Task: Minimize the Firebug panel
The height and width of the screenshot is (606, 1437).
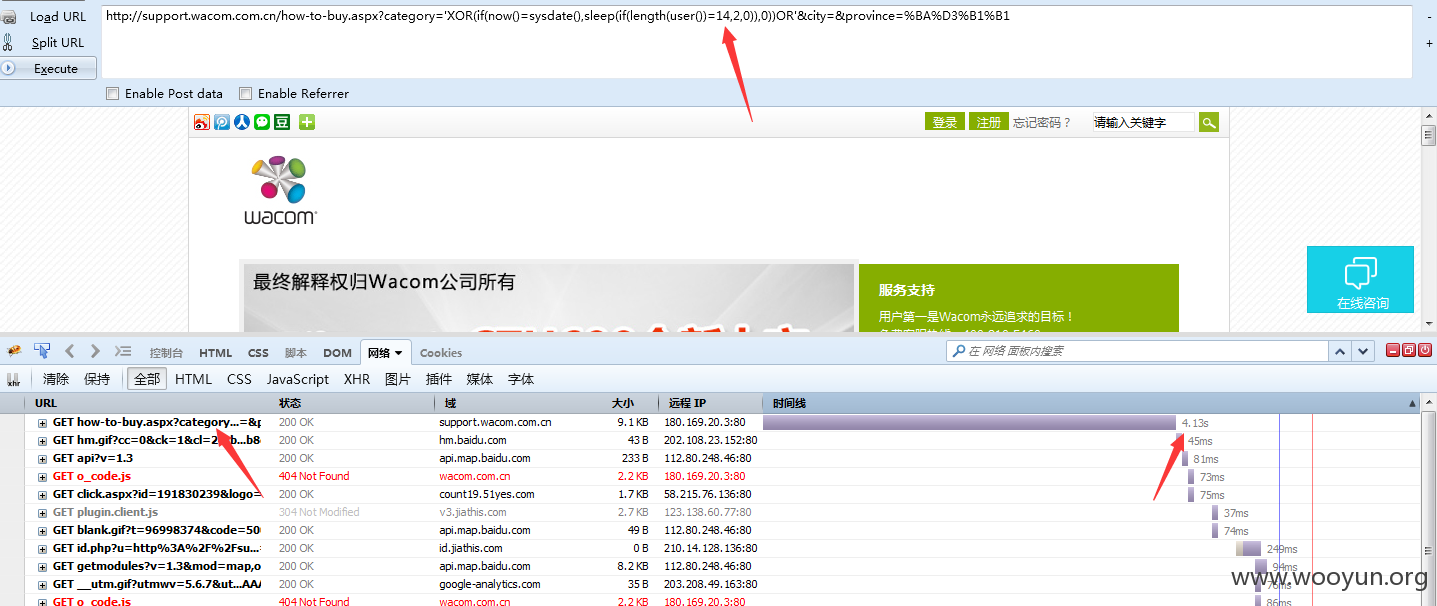Action: [x=1393, y=350]
